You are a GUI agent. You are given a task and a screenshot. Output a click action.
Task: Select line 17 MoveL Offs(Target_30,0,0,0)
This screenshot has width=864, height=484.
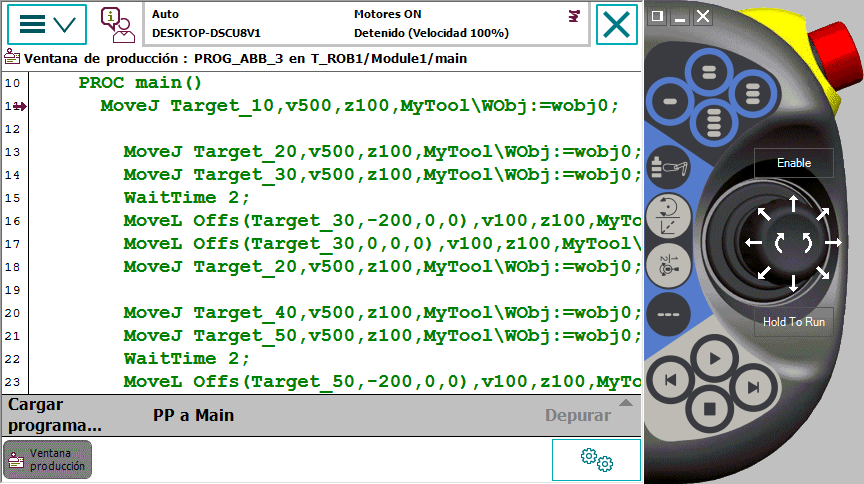(x=382, y=244)
